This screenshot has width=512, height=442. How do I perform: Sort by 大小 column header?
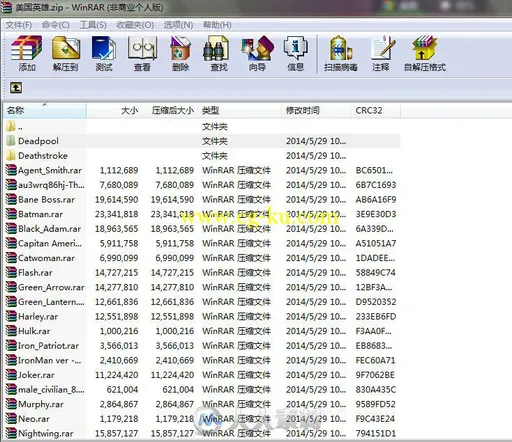(x=114, y=110)
